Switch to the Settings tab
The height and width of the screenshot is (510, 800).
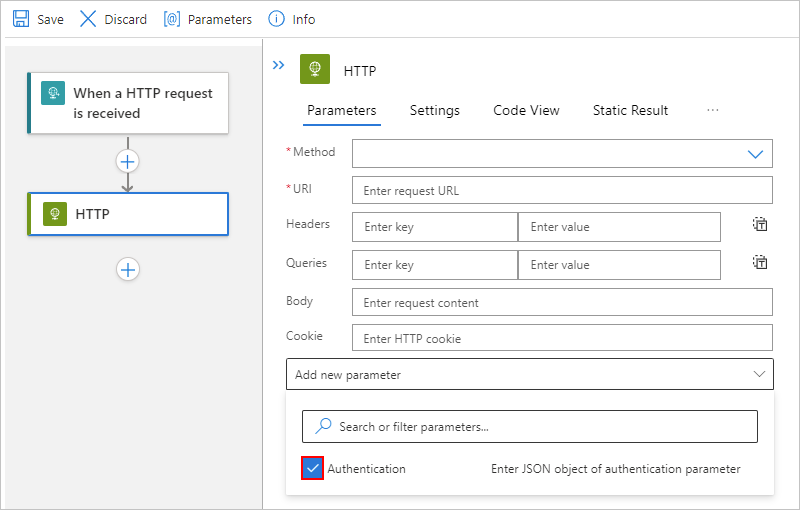pos(434,110)
